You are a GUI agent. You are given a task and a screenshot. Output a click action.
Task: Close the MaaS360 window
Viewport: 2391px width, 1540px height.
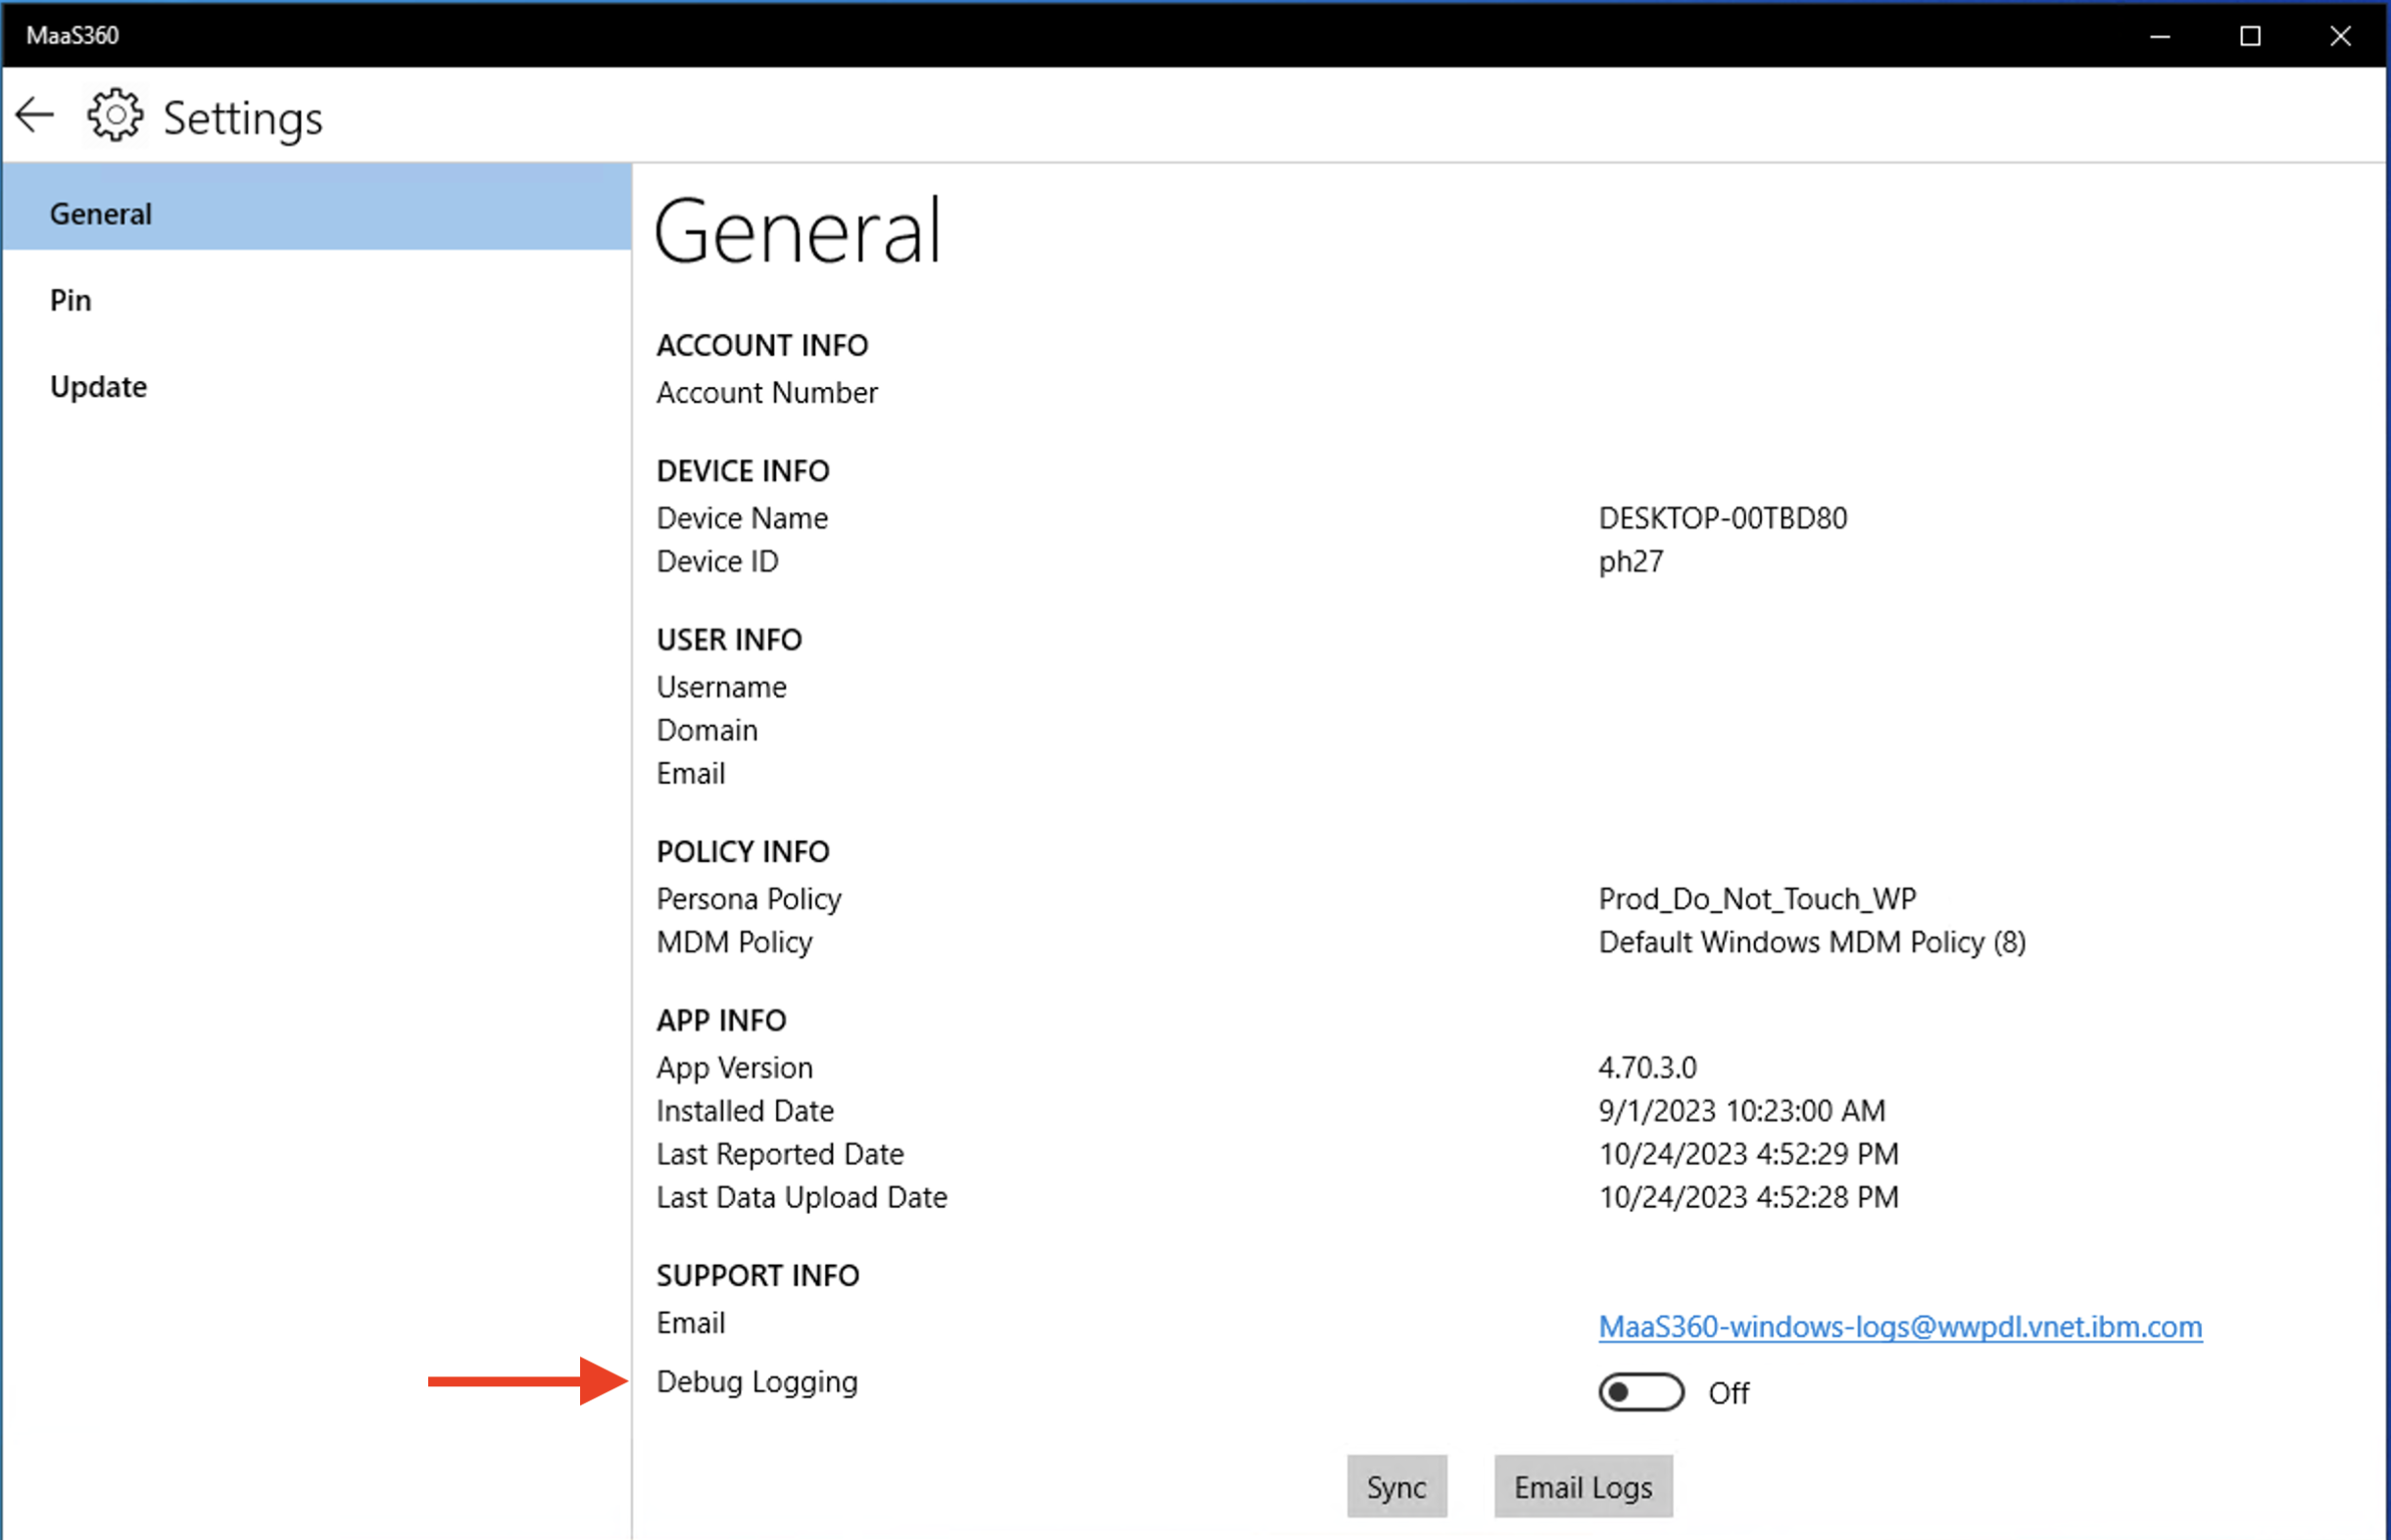pos(2340,36)
